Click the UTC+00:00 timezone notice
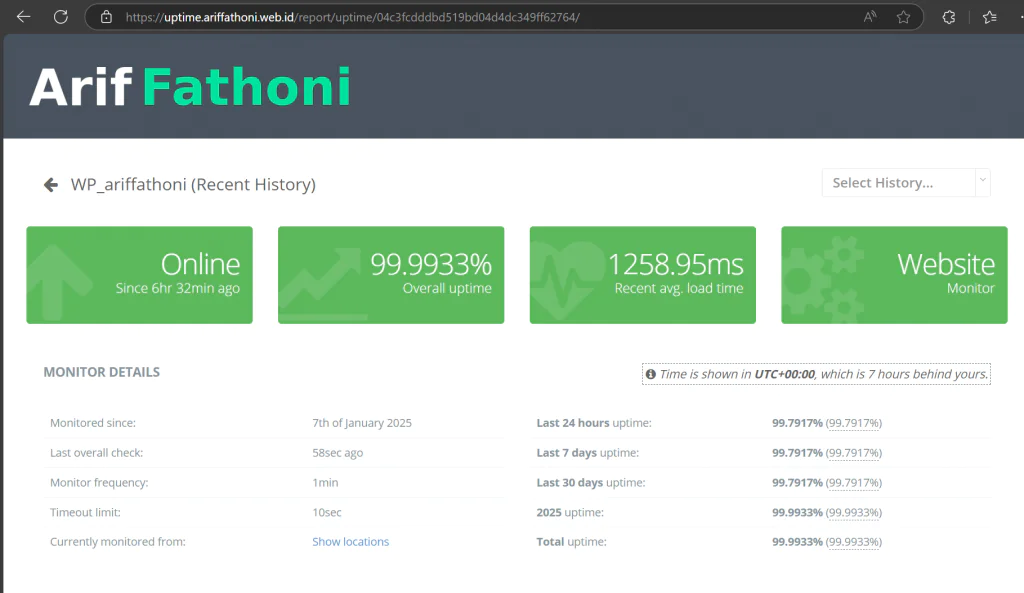The height and width of the screenshot is (593, 1024). tap(816, 374)
